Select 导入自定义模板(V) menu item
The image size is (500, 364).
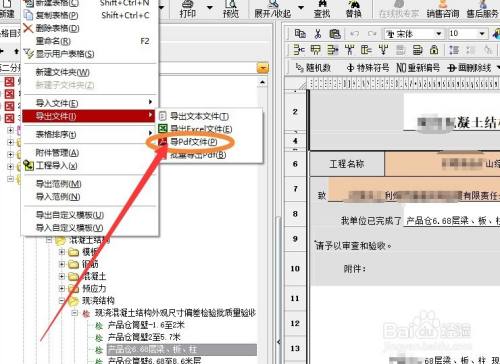coord(89,228)
